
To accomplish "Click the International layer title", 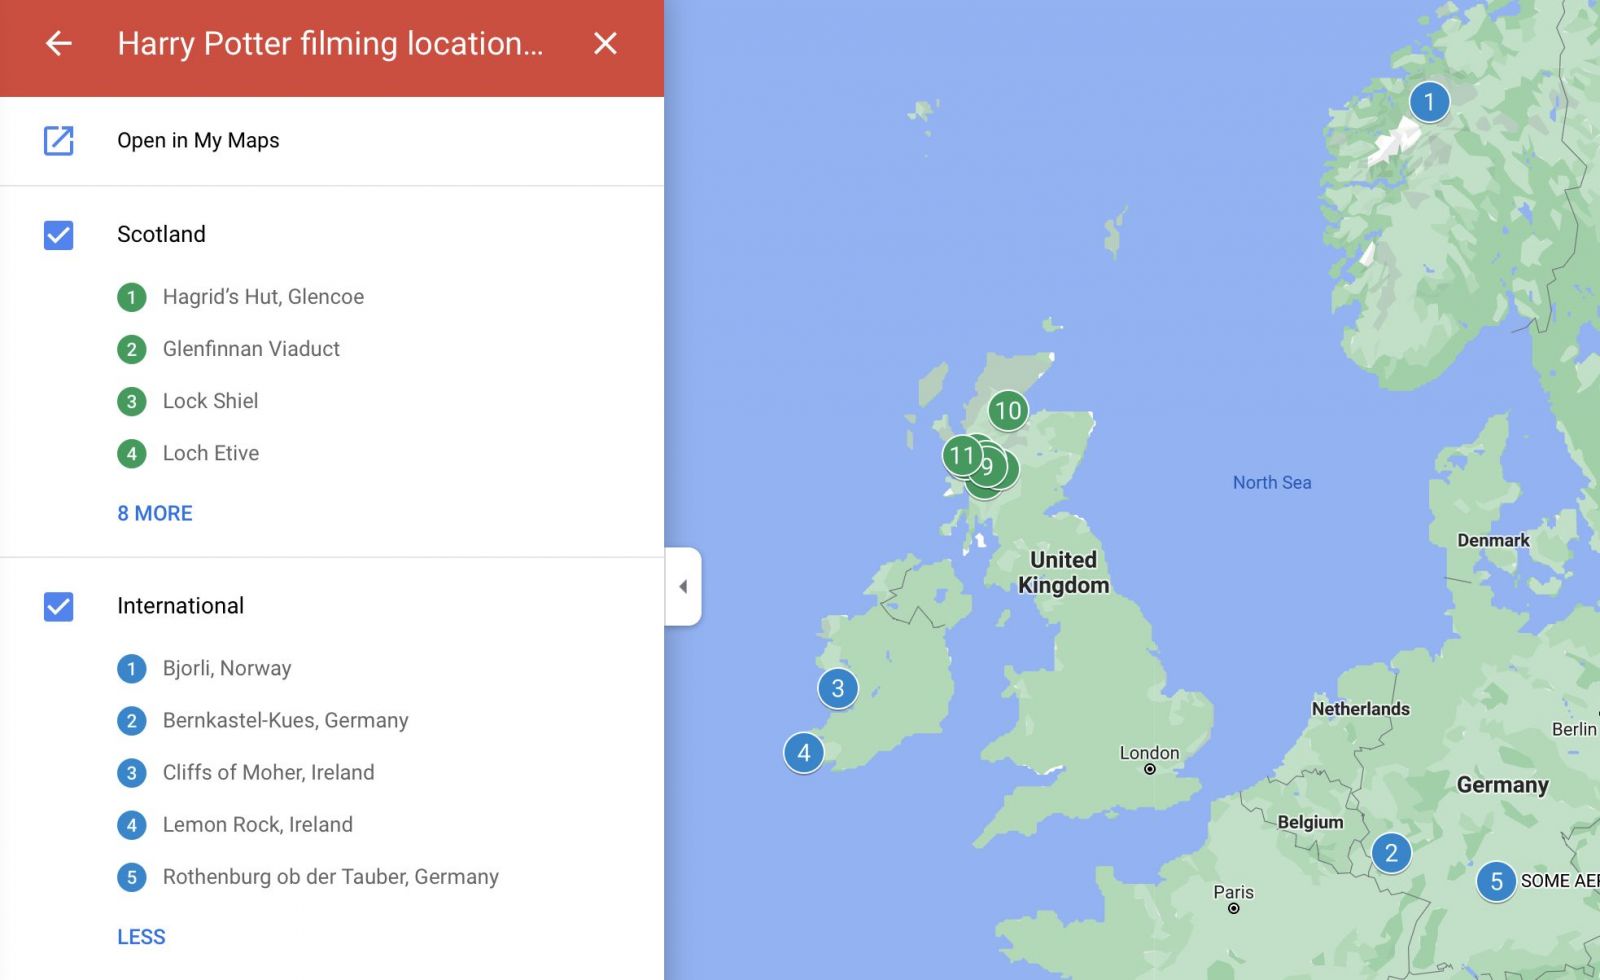I will (180, 606).
